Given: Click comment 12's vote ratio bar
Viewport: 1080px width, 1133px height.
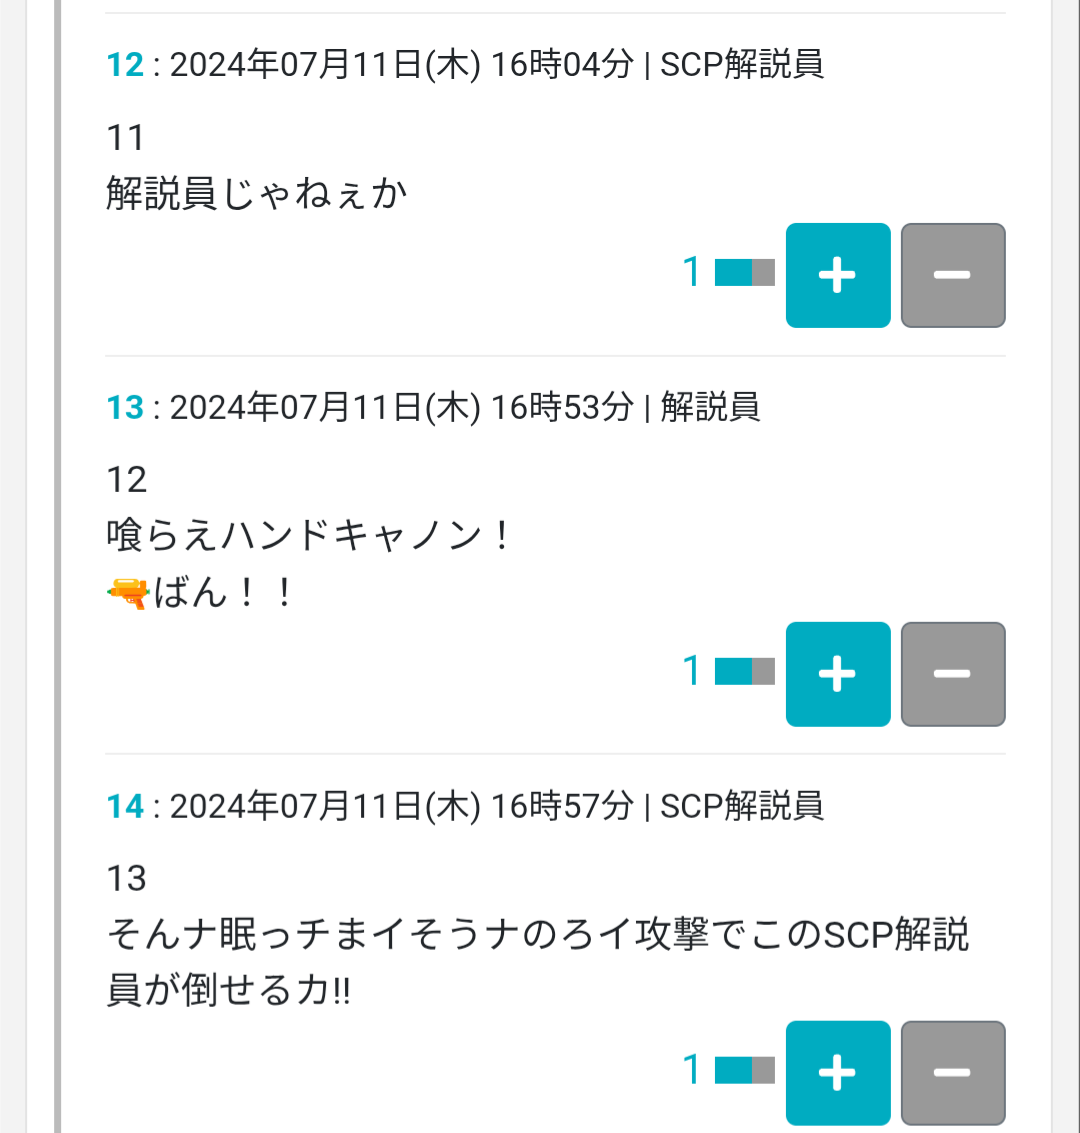Looking at the screenshot, I should (x=745, y=273).
